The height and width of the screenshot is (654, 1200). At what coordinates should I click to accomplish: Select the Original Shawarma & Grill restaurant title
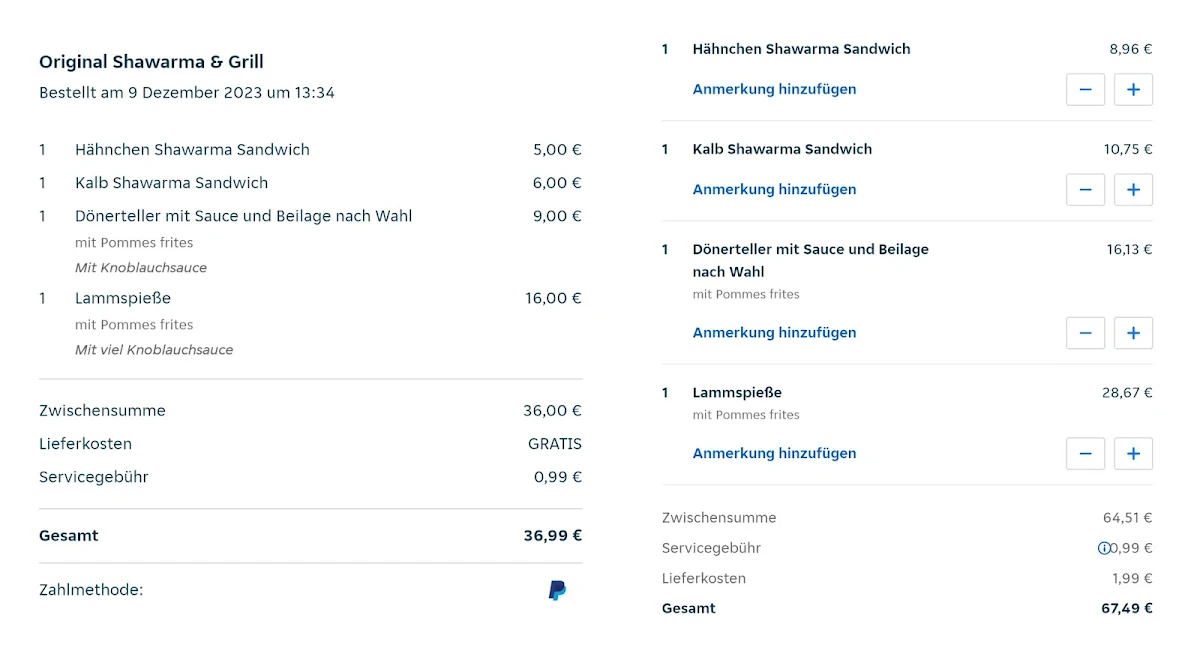(x=151, y=62)
